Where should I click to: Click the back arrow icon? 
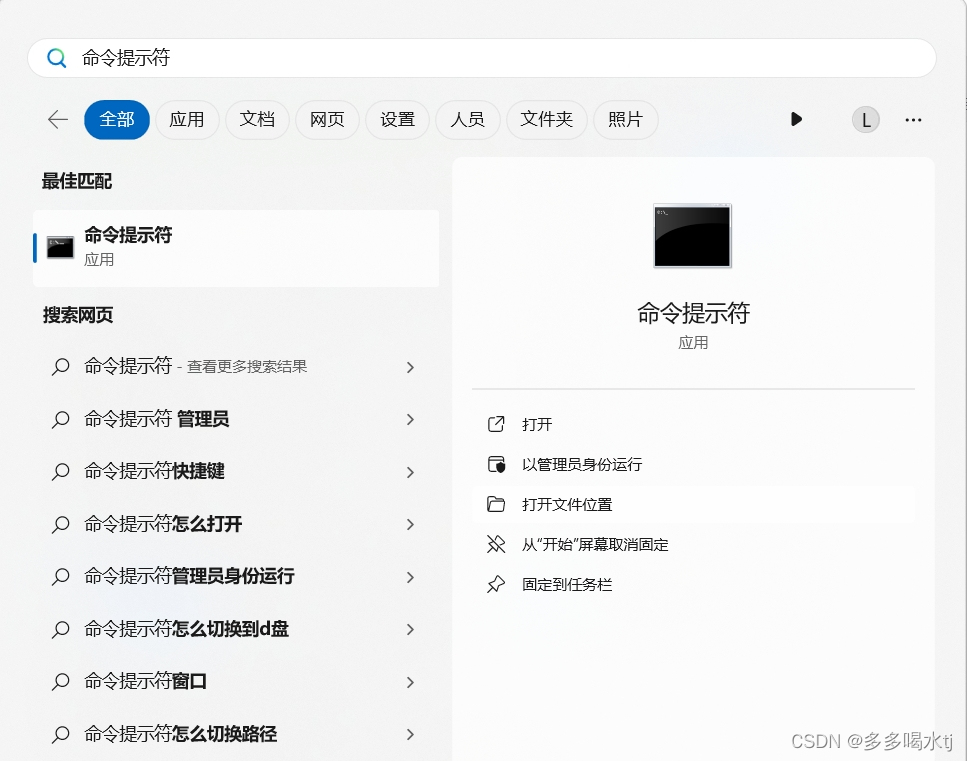58,119
